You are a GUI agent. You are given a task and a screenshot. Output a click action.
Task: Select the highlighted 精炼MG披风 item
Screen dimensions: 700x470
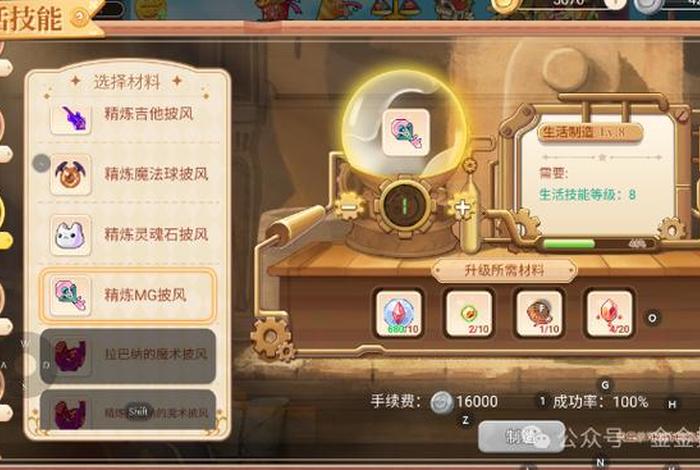click(129, 295)
